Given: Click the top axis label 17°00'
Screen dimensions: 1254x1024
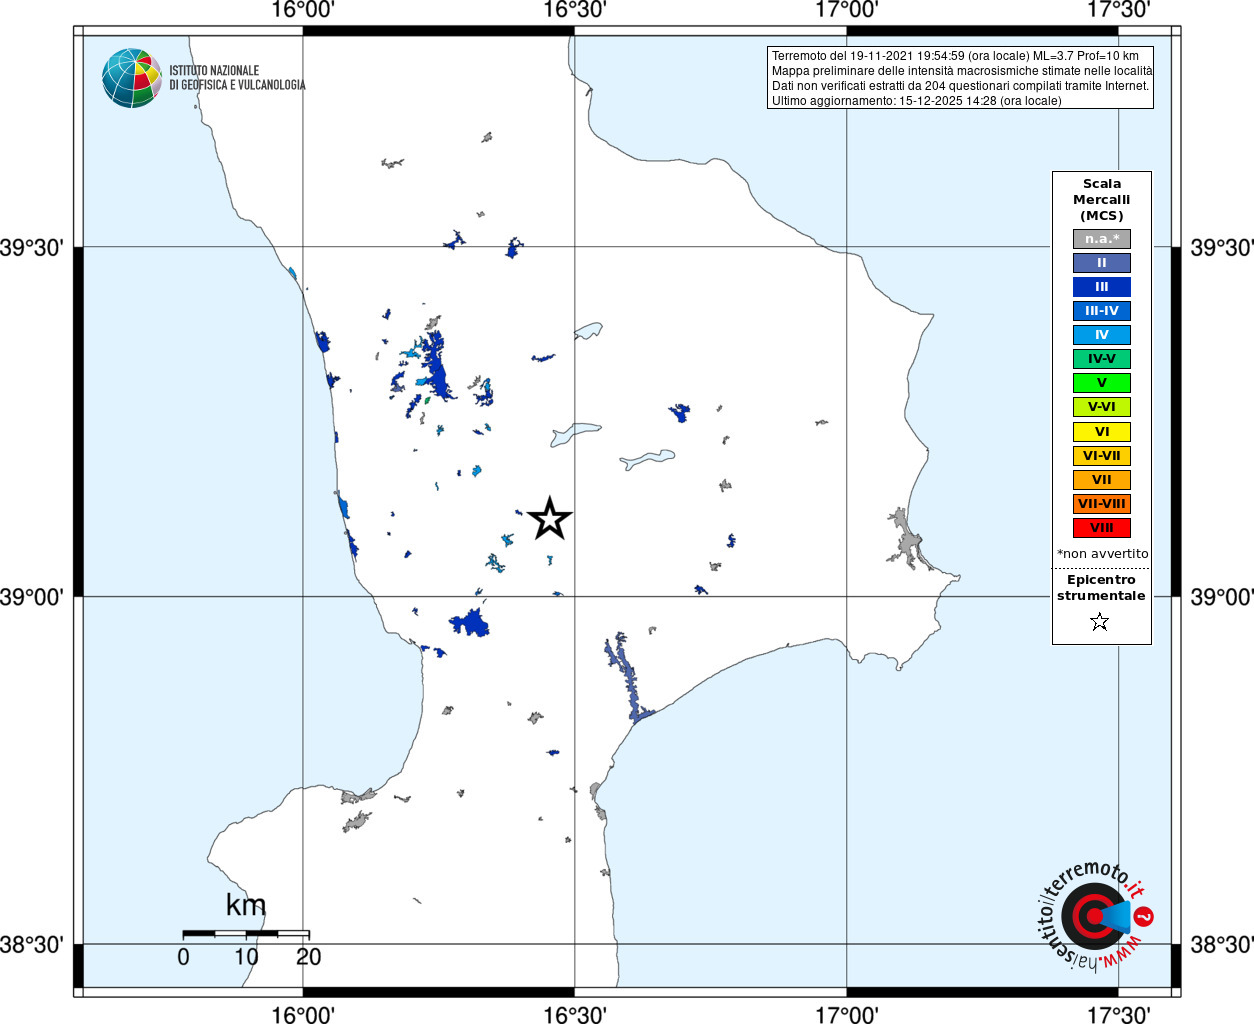Looking at the screenshot, I should [847, 11].
